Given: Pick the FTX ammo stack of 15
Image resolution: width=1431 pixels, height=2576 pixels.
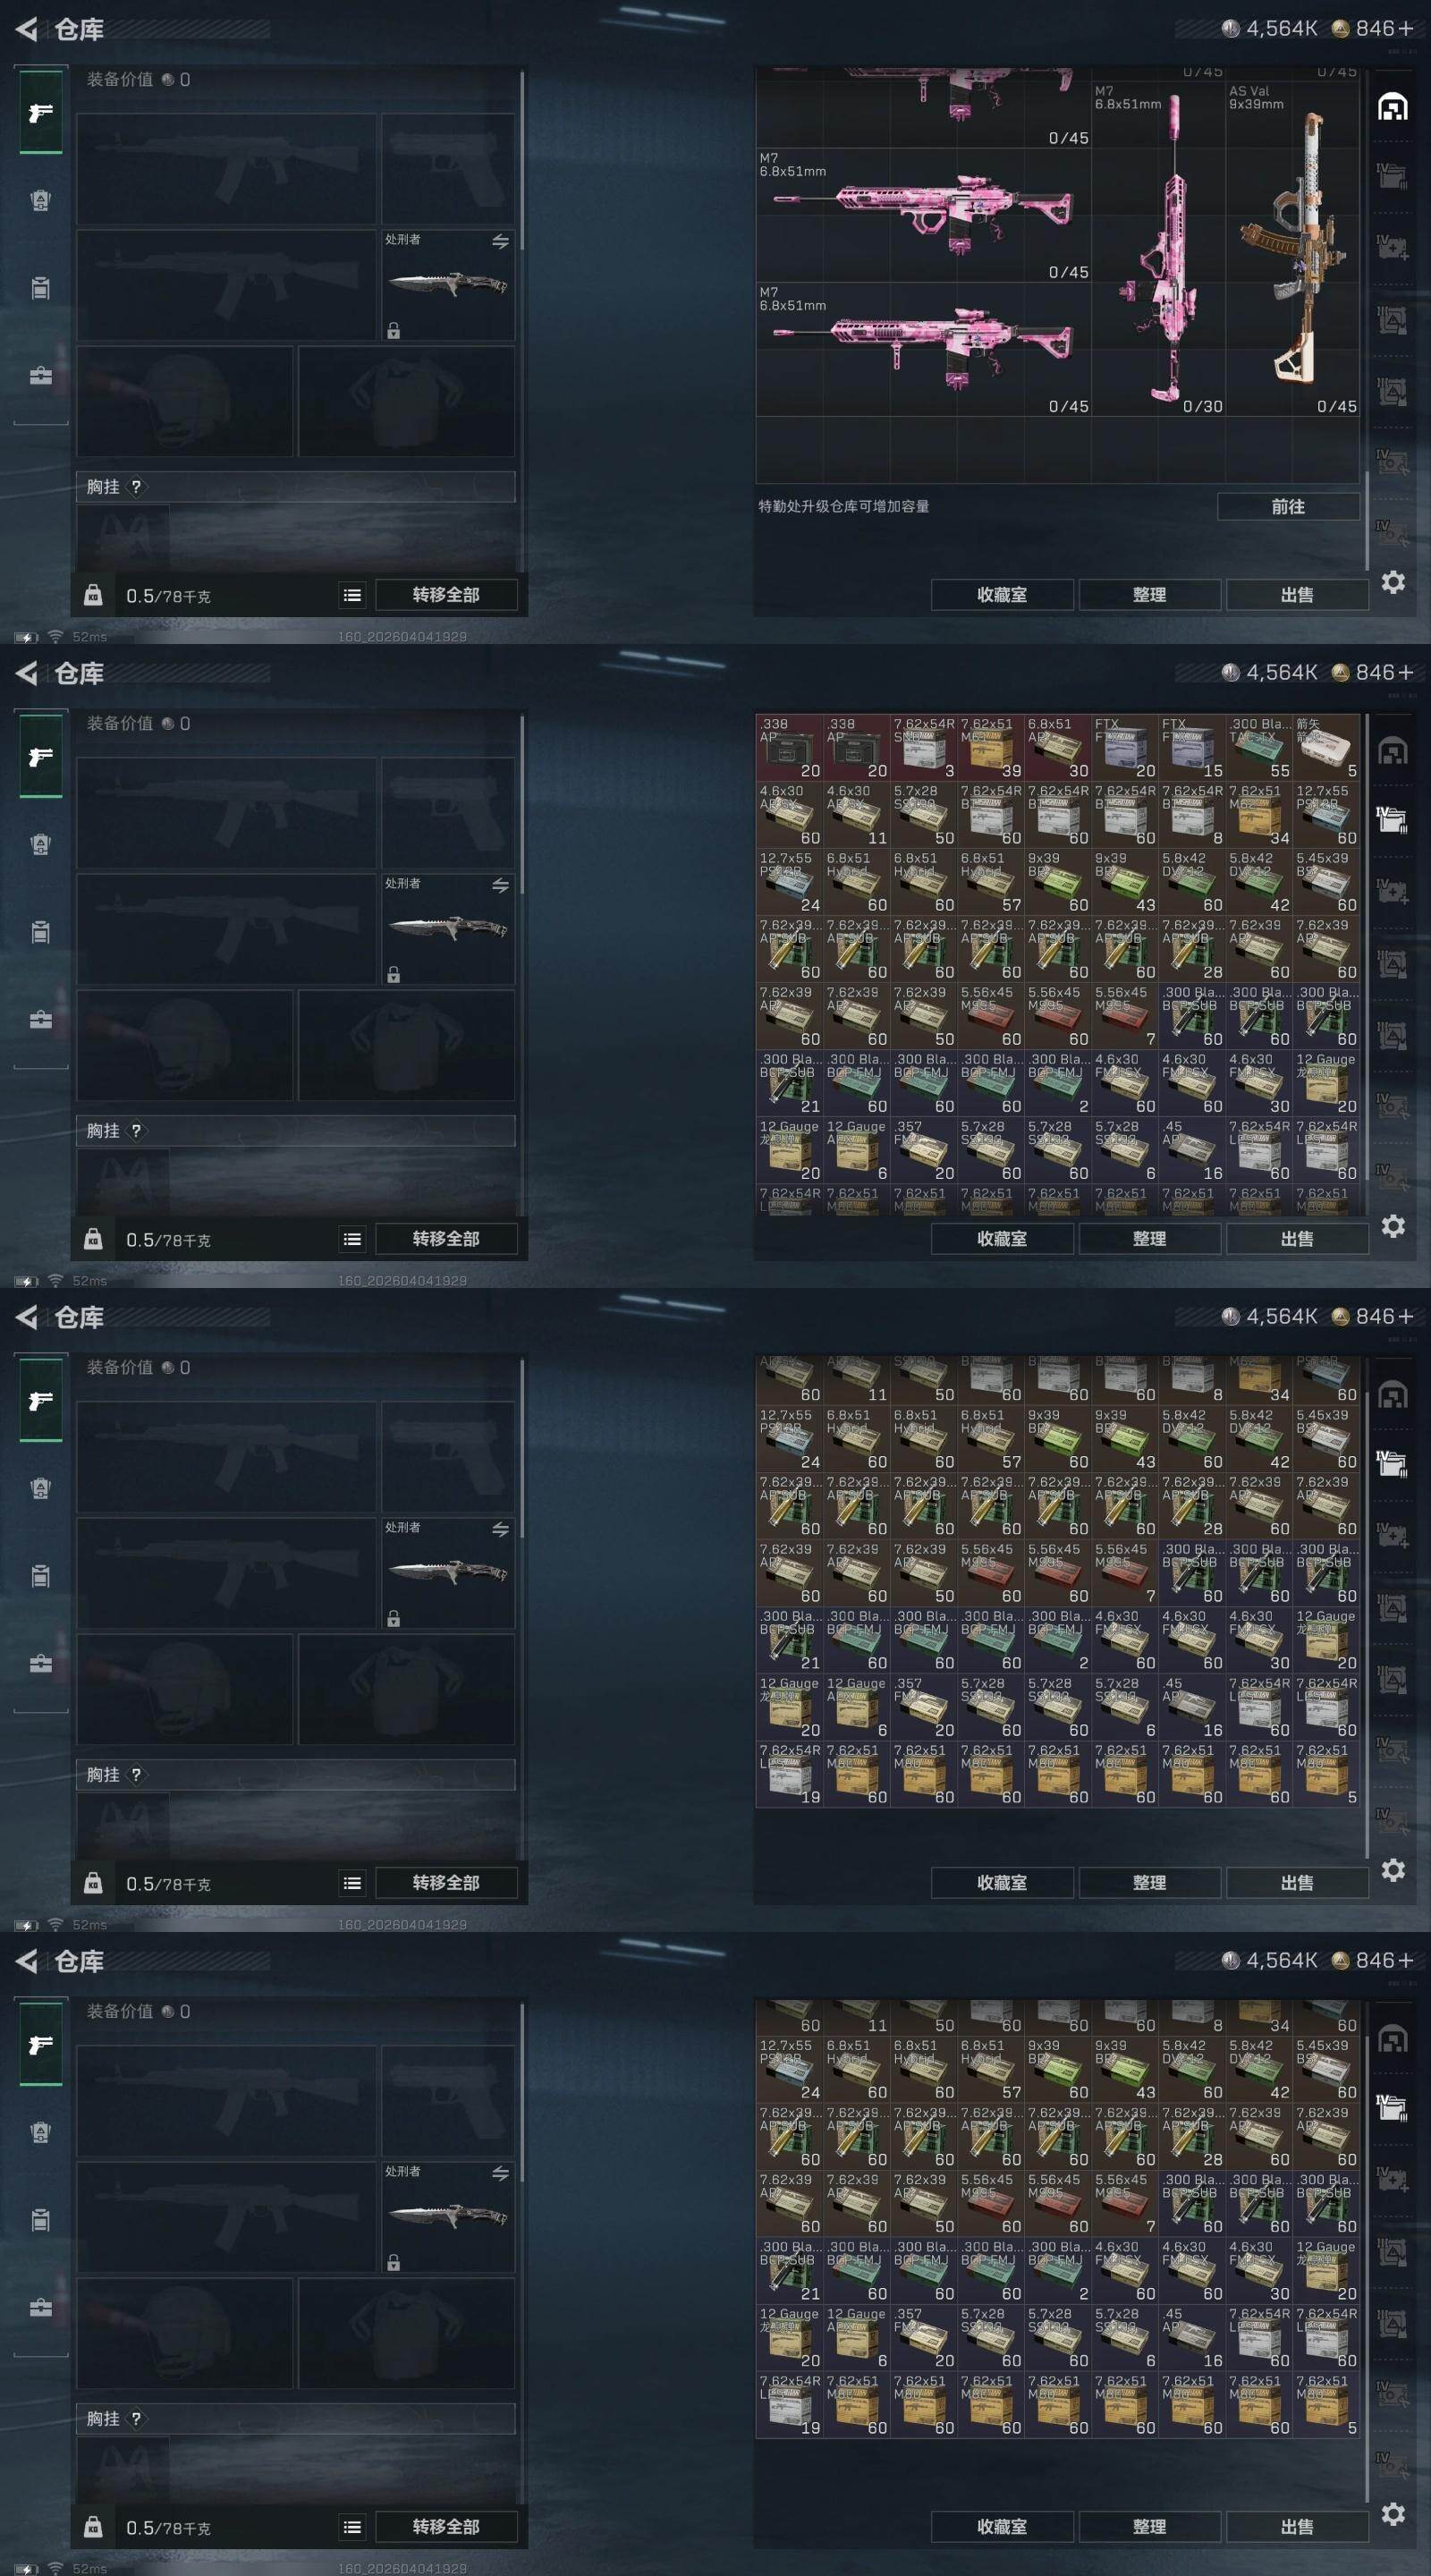Looking at the screenshot, I should 1191,747.
